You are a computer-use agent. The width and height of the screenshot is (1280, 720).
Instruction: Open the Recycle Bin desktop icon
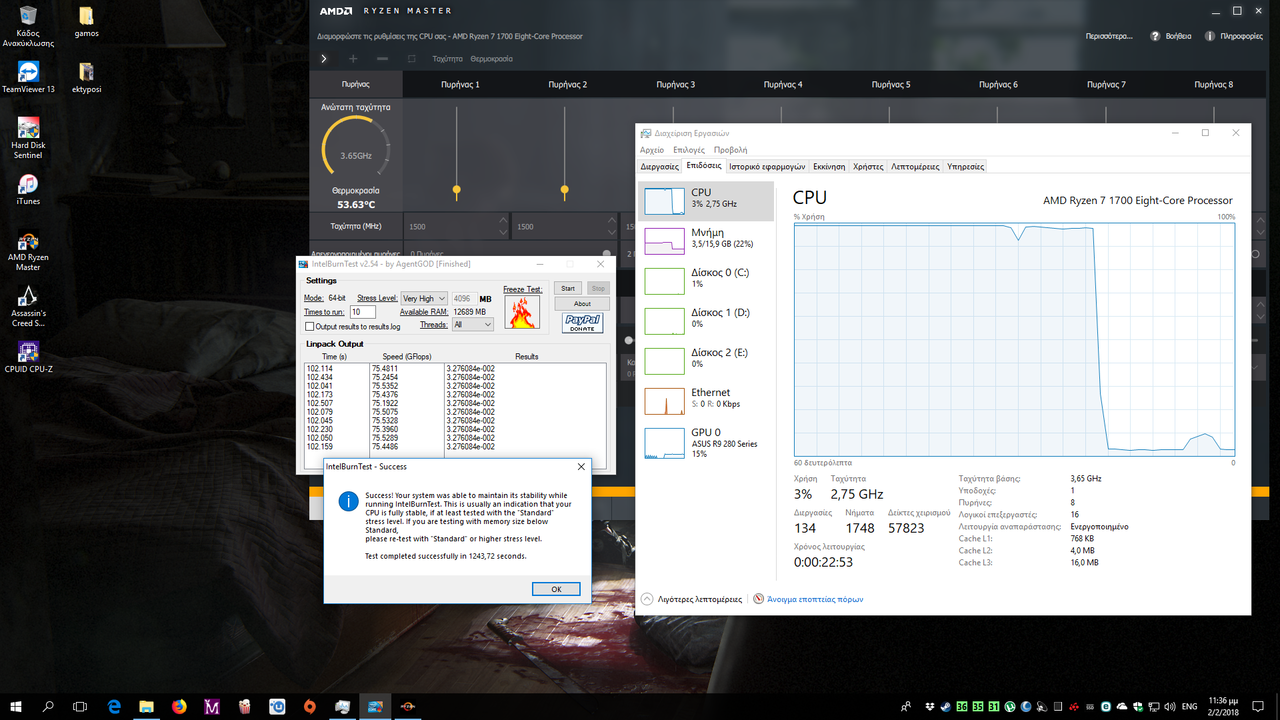[28, 26]
